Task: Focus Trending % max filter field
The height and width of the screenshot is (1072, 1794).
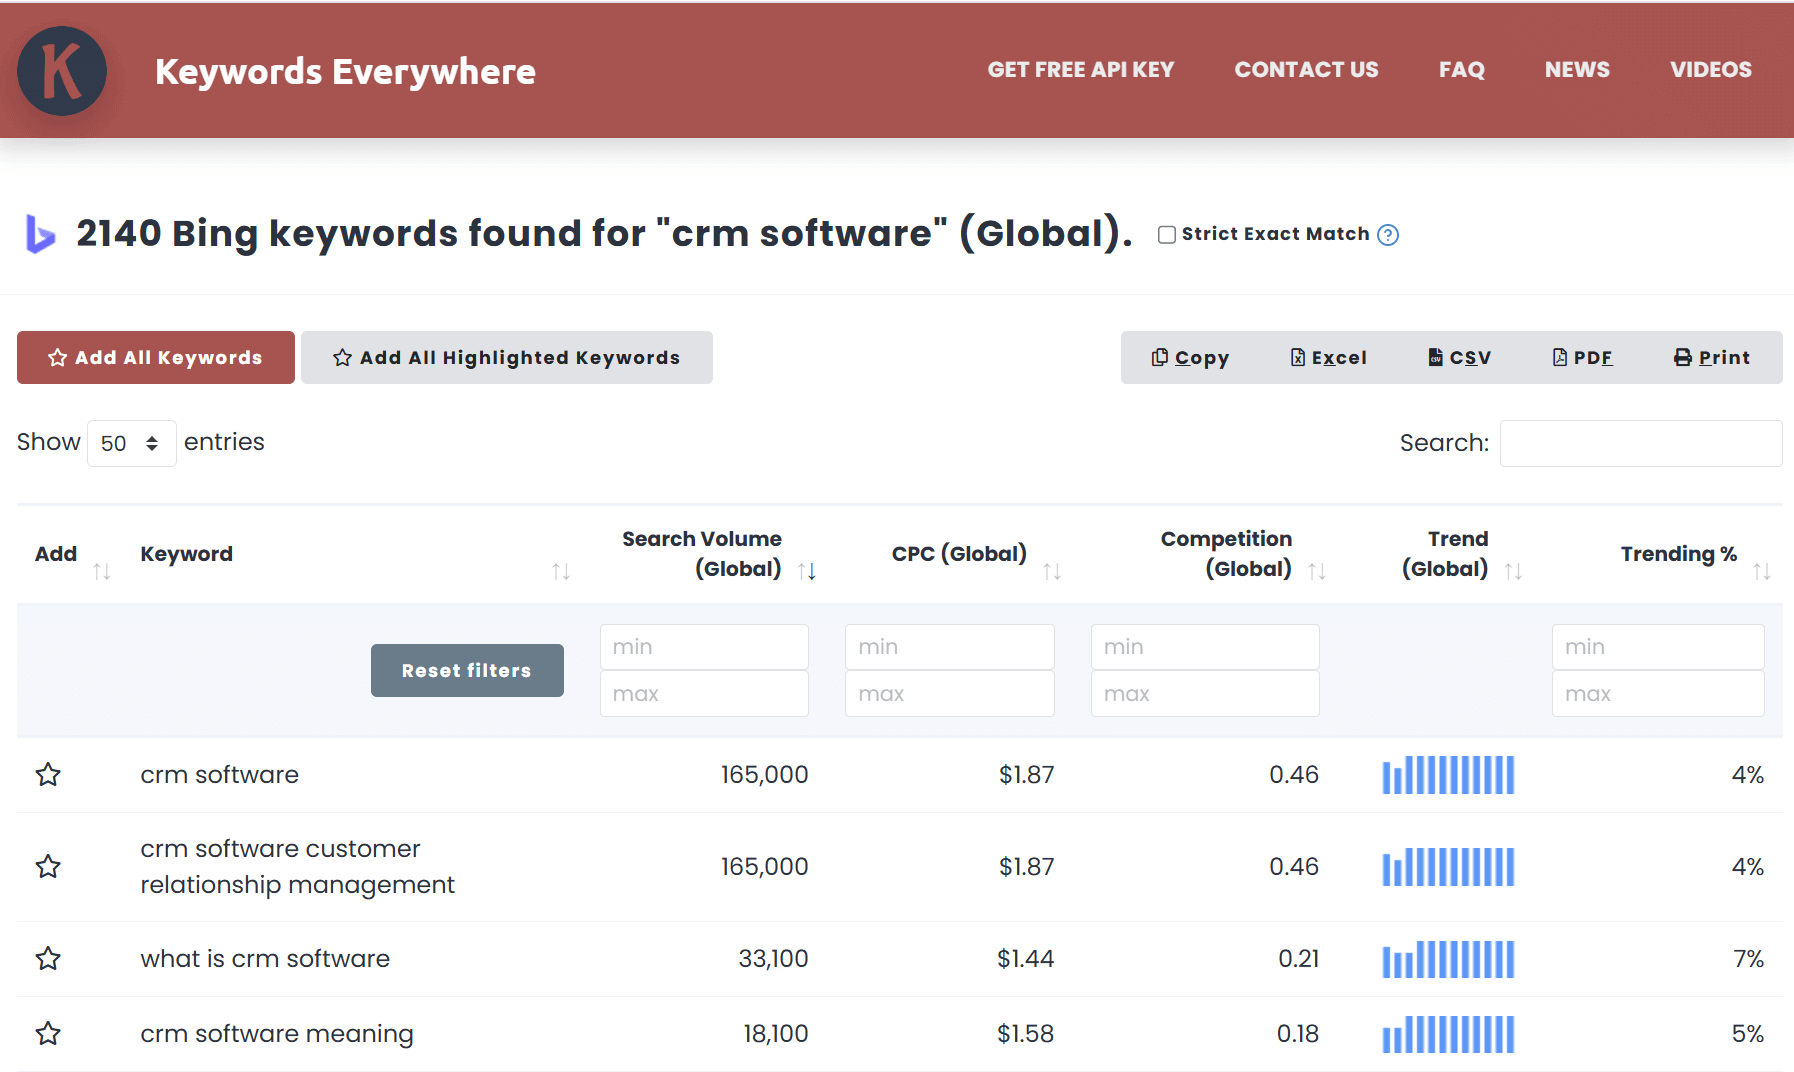Action: [x=1658, y=694]
